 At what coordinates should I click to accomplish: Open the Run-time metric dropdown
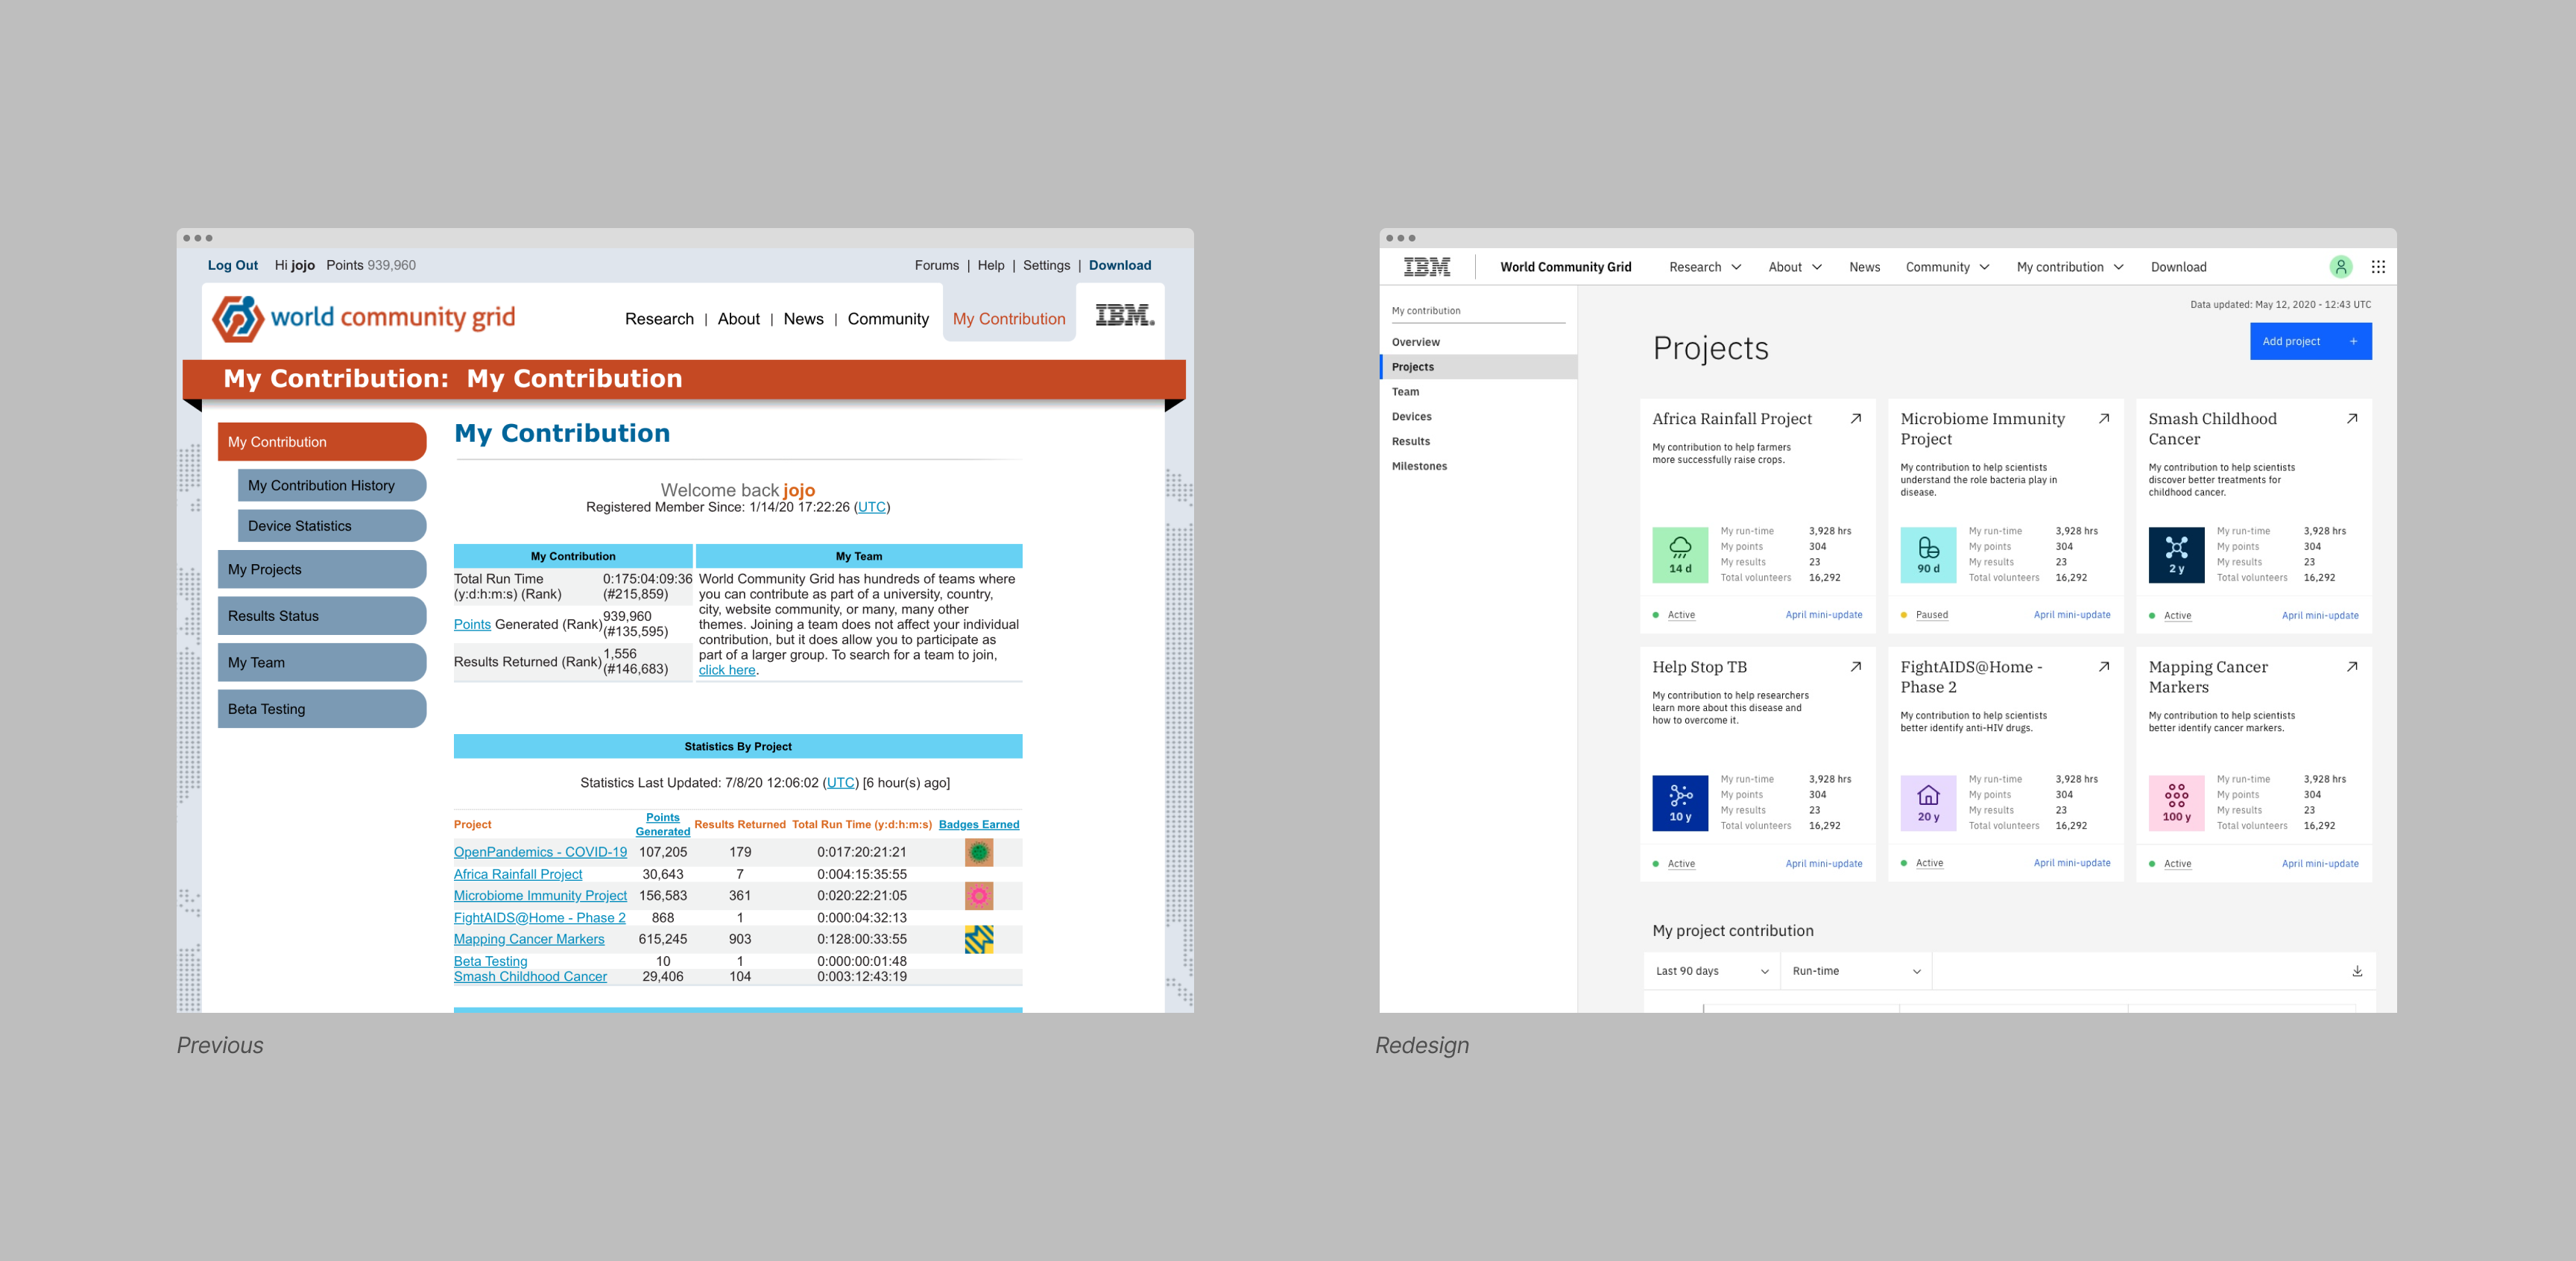point(1856,971)
